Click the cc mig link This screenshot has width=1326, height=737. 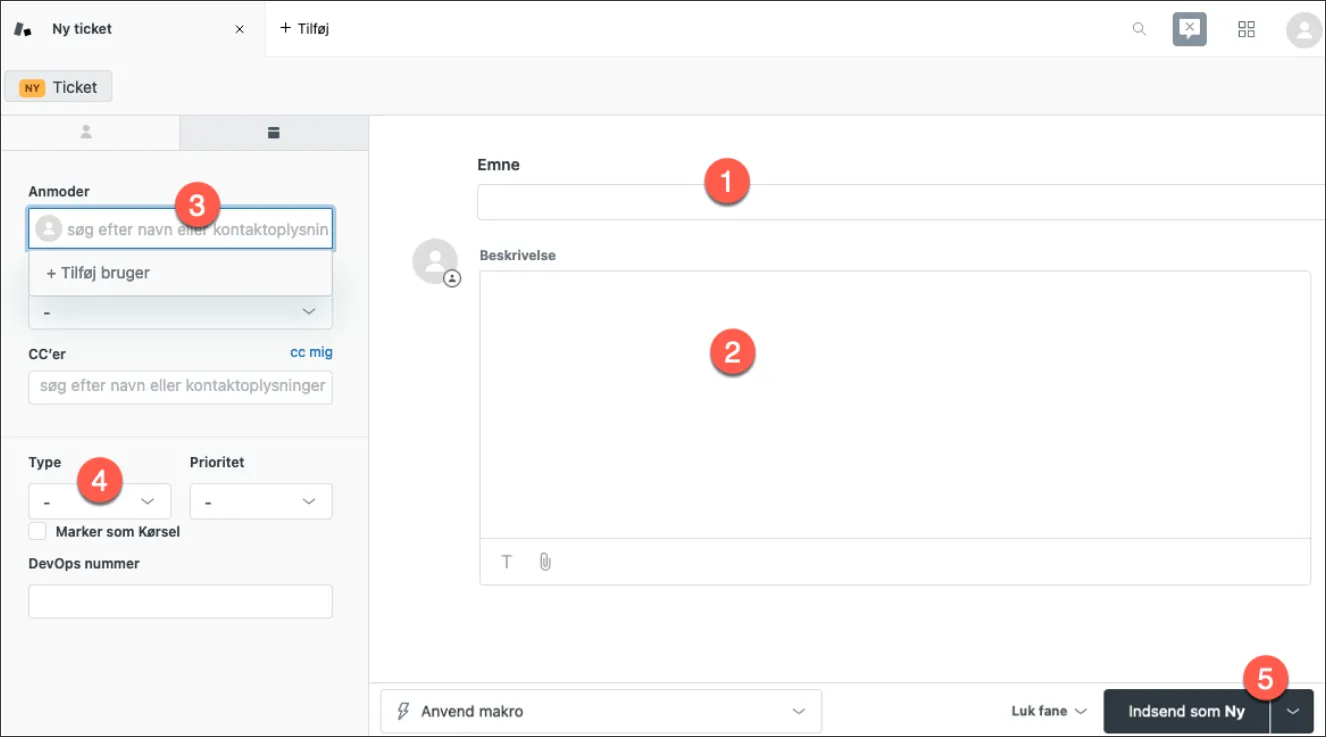pos(311,352)
